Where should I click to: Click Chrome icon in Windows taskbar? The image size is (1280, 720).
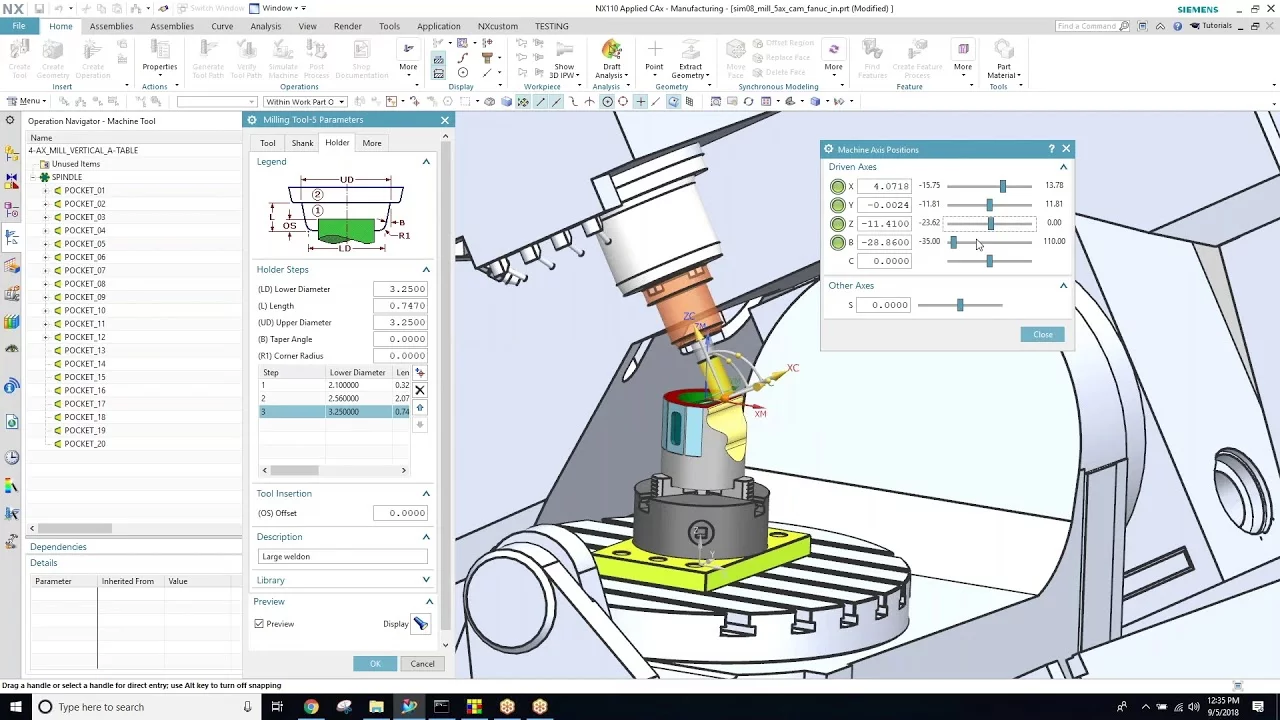[311, 707]
